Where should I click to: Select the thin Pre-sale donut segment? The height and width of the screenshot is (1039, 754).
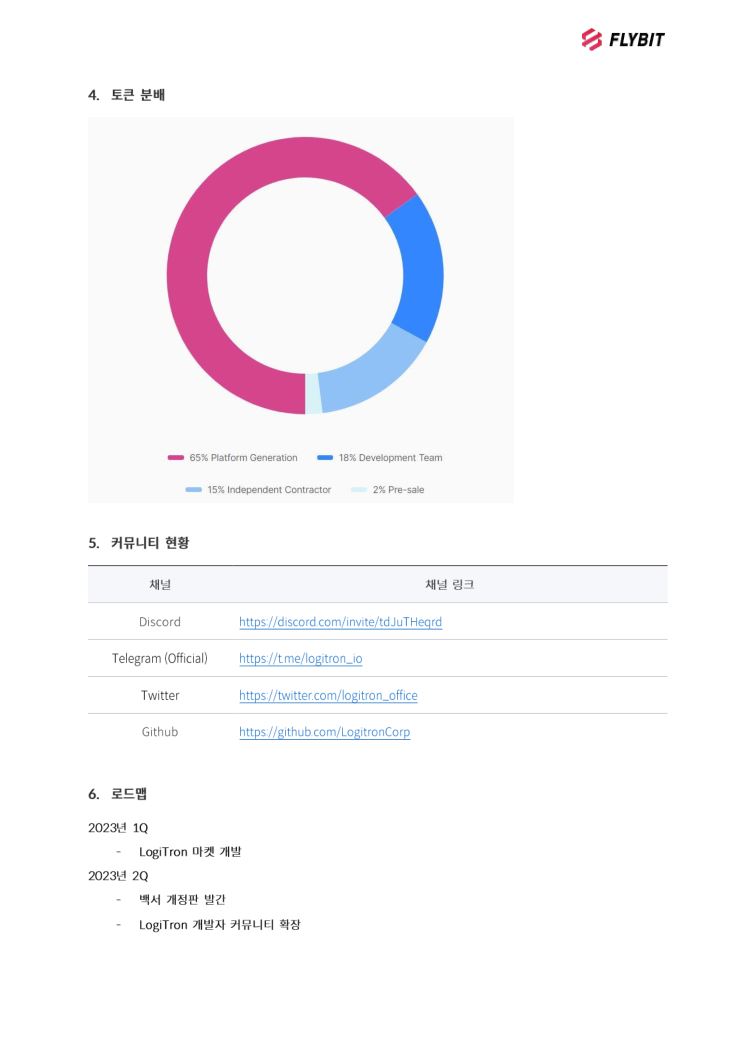(313, 393)
